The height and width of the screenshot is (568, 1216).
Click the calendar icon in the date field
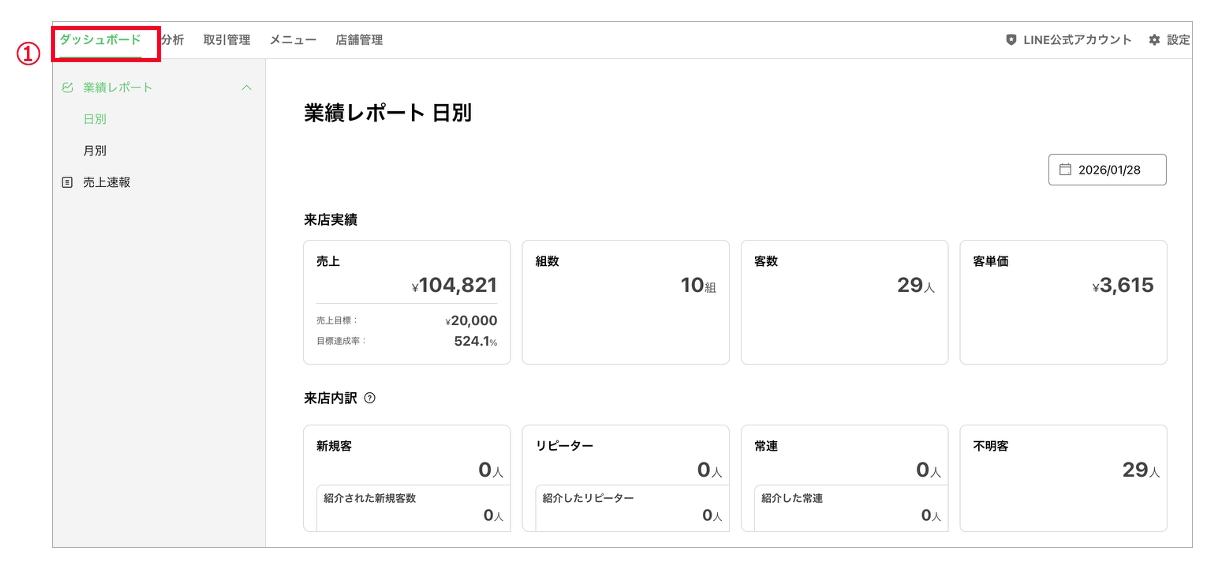click(x=1065, y=170)
